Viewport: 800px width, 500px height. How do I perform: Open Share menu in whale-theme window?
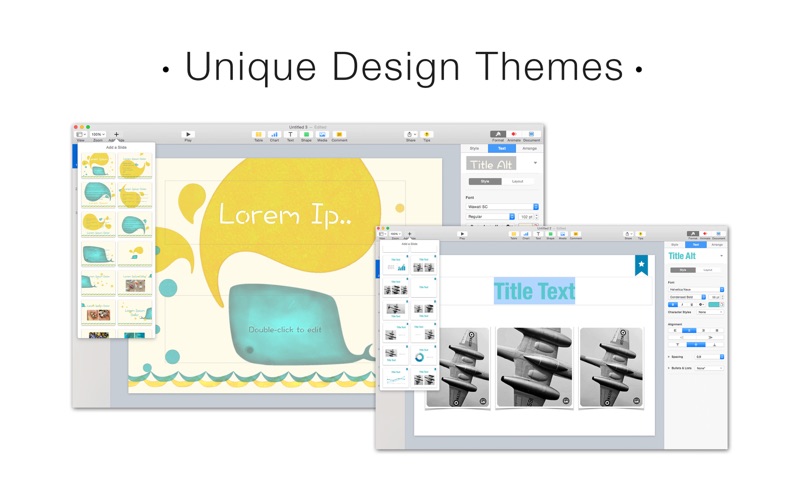(411, 135)
